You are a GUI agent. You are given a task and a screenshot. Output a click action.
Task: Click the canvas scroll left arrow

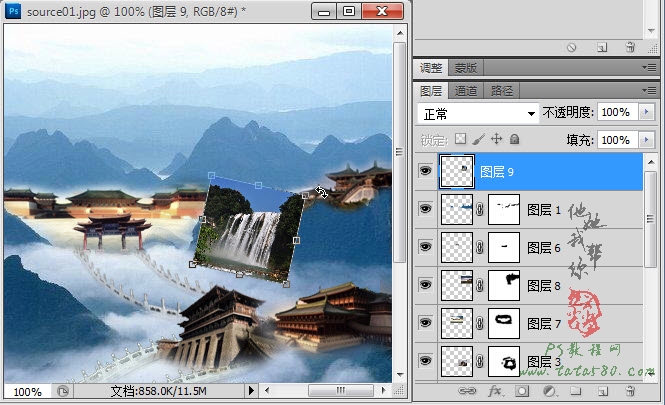[x=267, y=390]
